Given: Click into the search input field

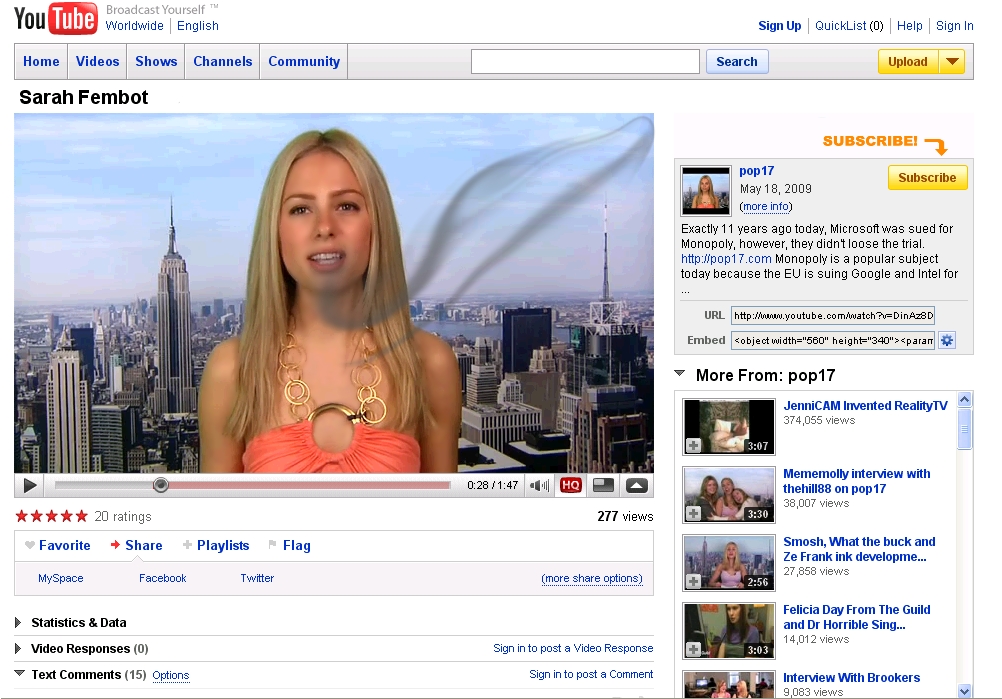Looking at the screenshot, I should coord(585,62).
